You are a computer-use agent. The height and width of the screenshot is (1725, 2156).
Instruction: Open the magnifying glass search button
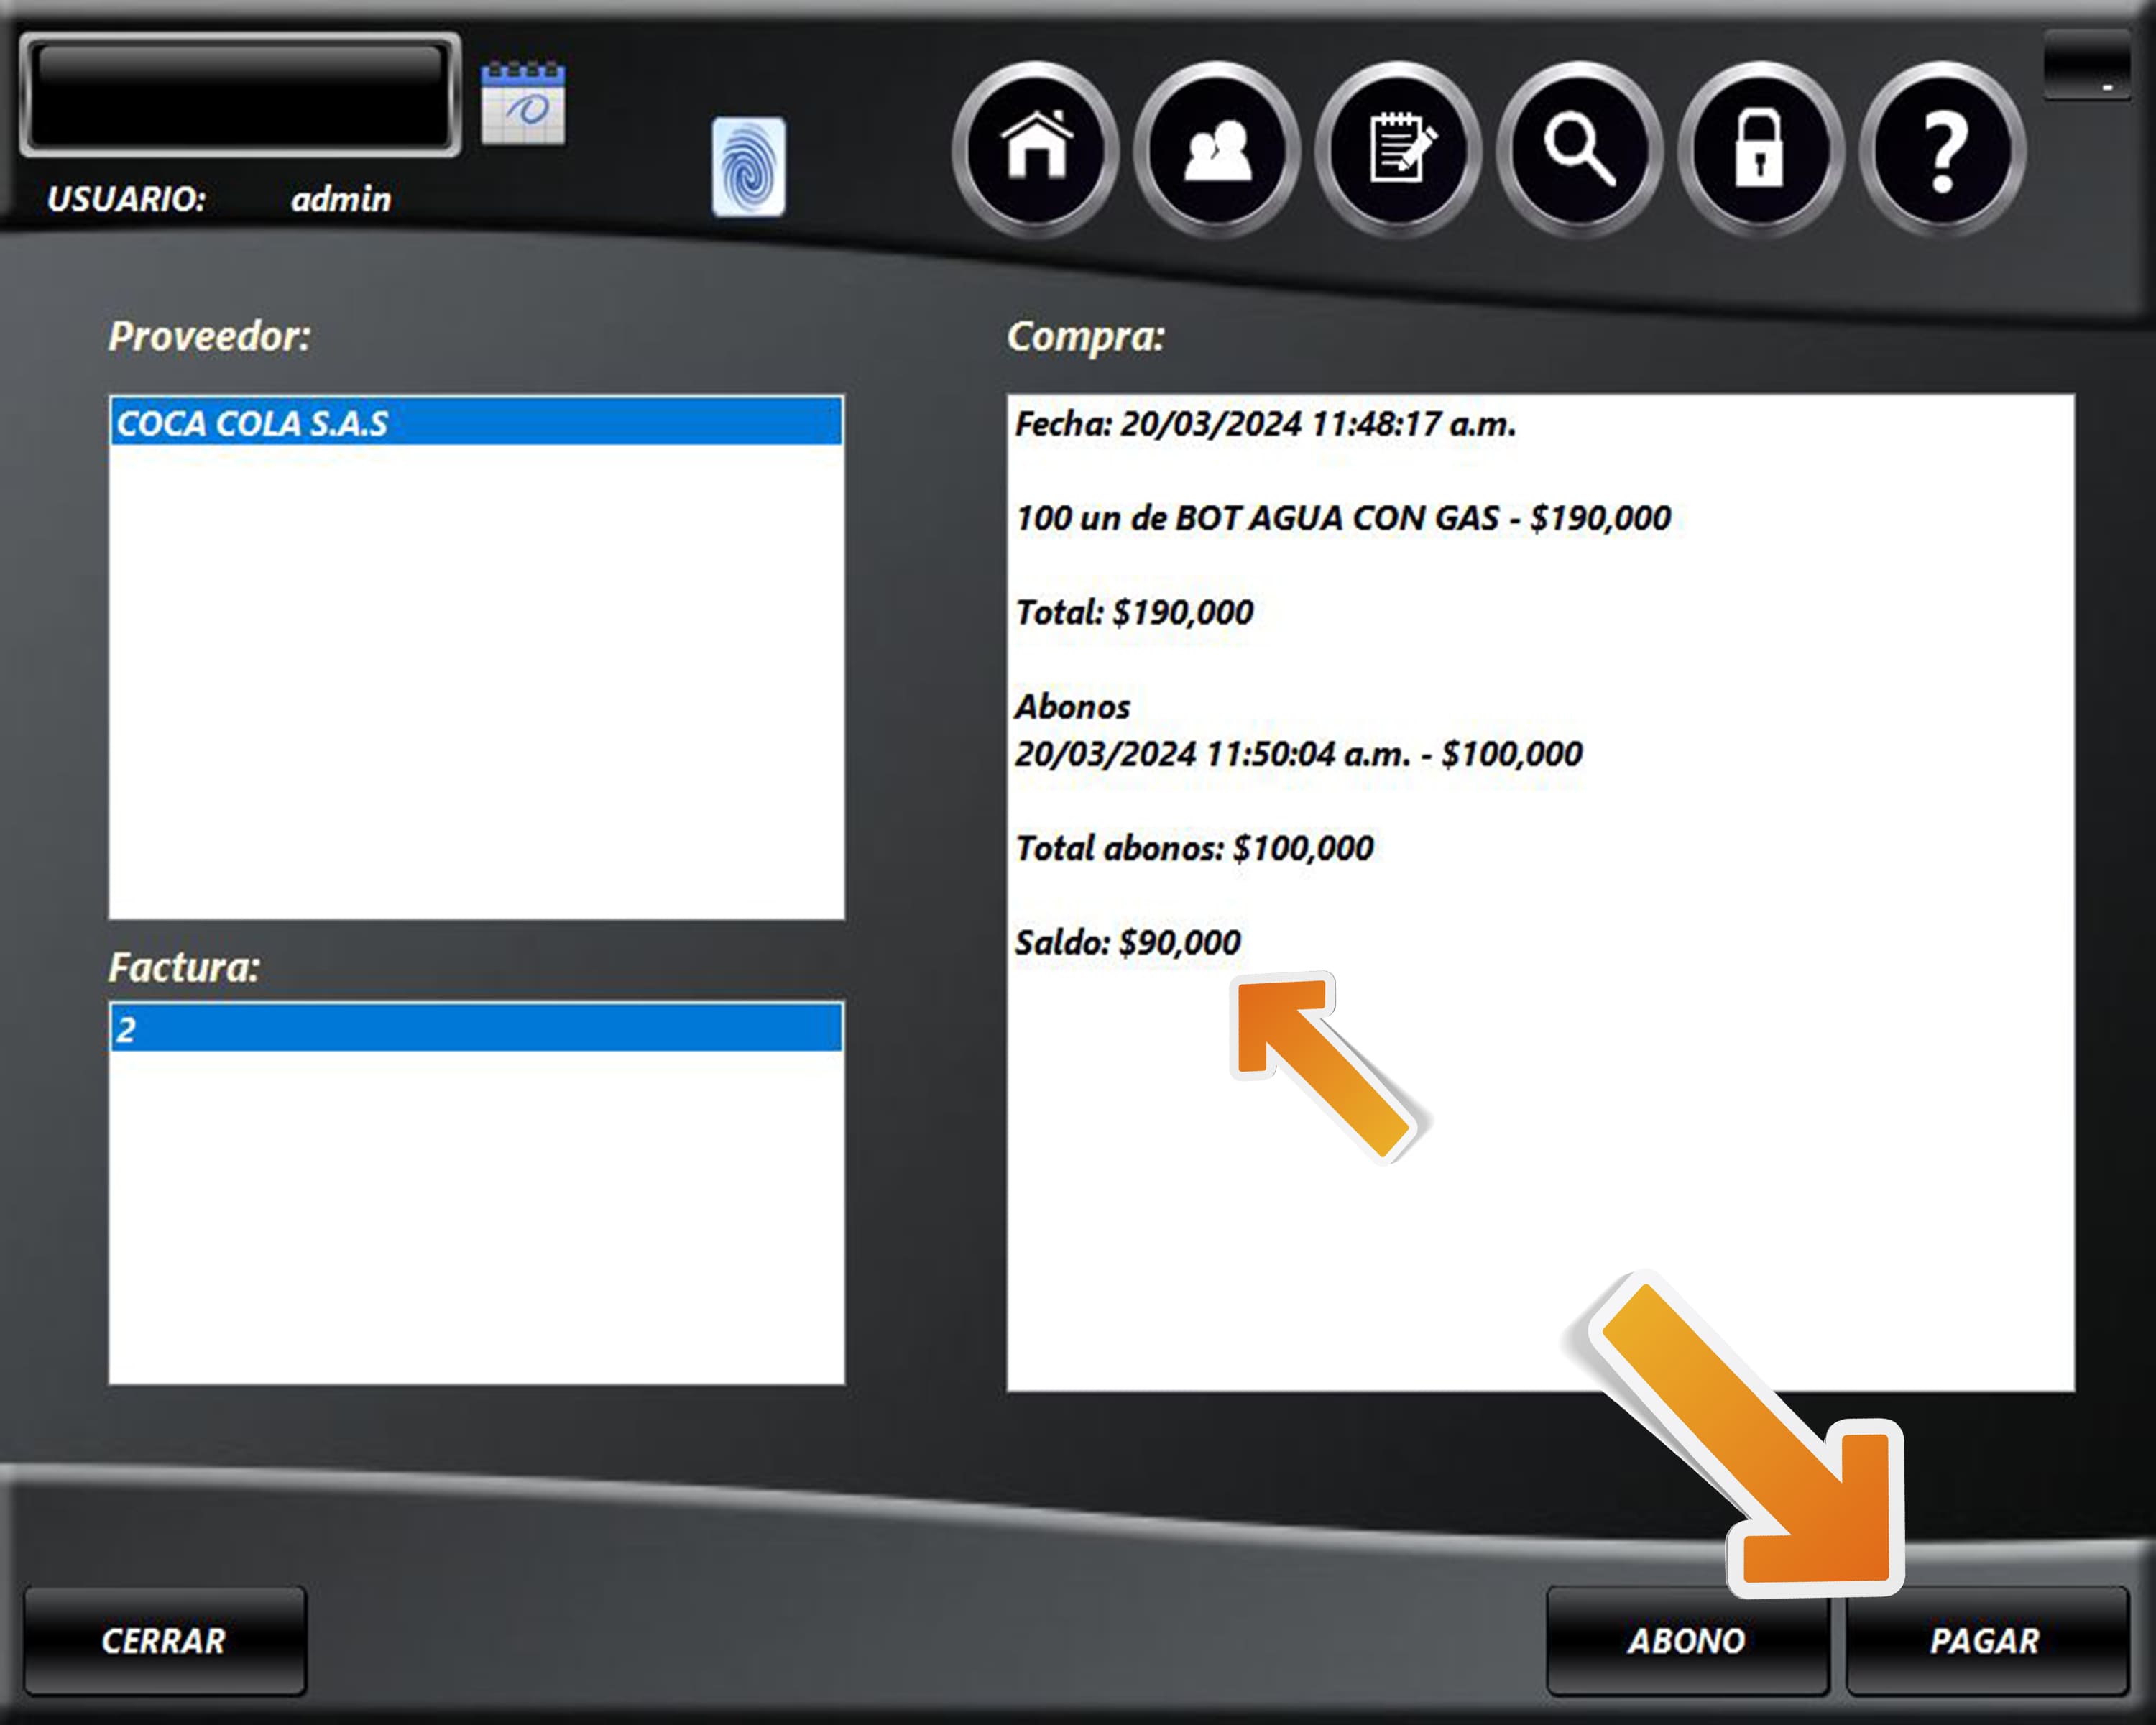click(x=1580, y=150)
